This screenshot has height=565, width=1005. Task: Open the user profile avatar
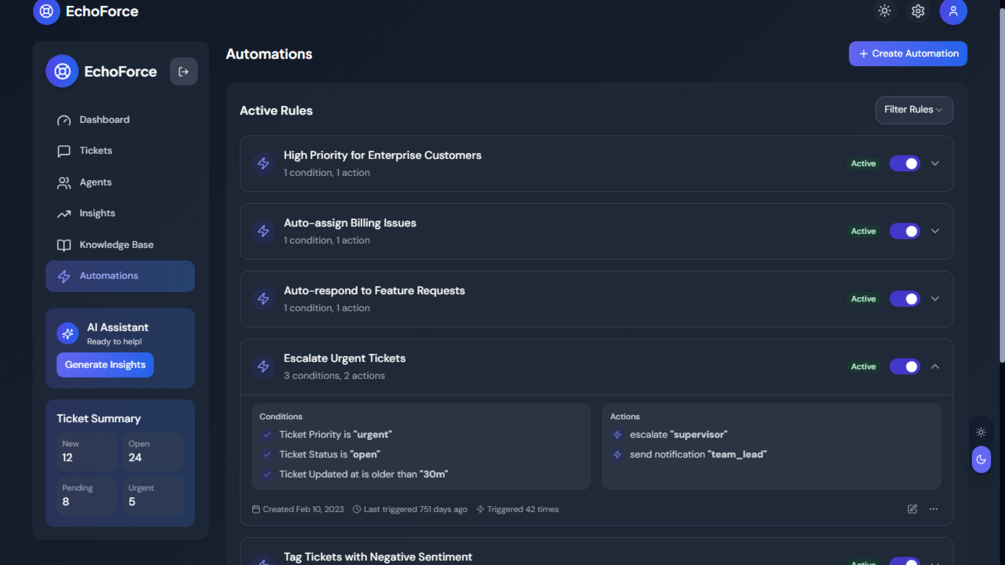(953, 12)
